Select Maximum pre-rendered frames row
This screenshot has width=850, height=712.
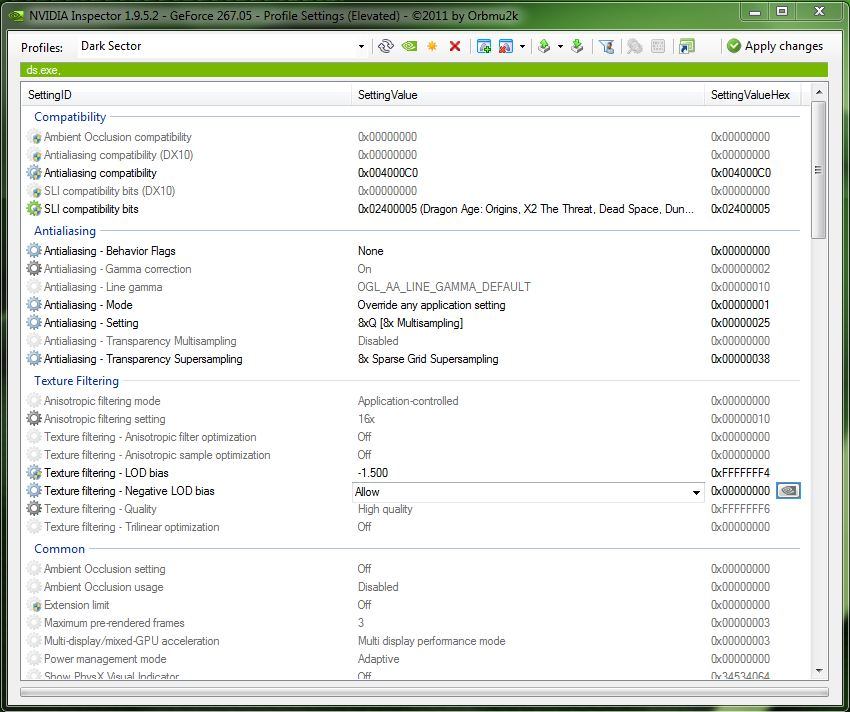tap(412, 623)
